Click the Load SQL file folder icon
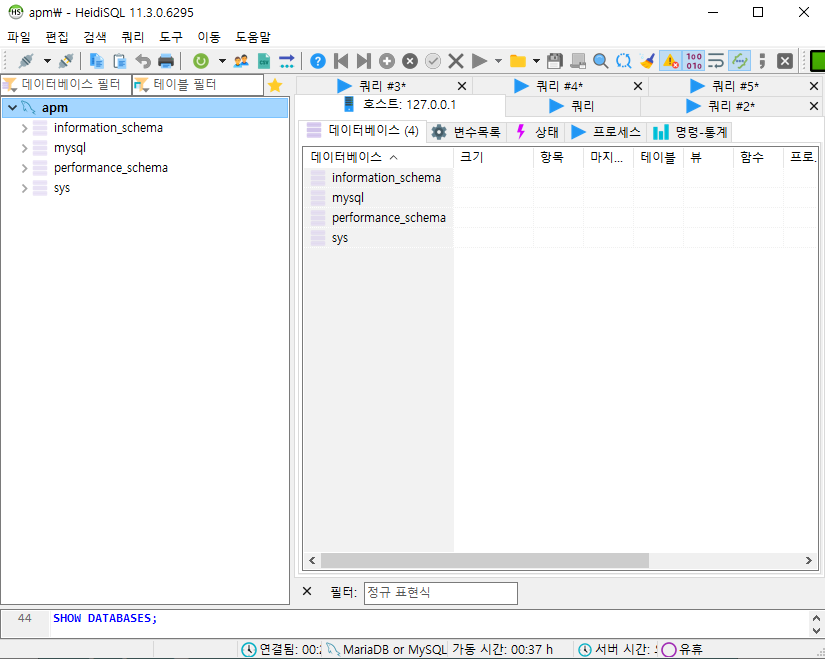This screenshot has height=659, width=825. click(x=518, y=61)
